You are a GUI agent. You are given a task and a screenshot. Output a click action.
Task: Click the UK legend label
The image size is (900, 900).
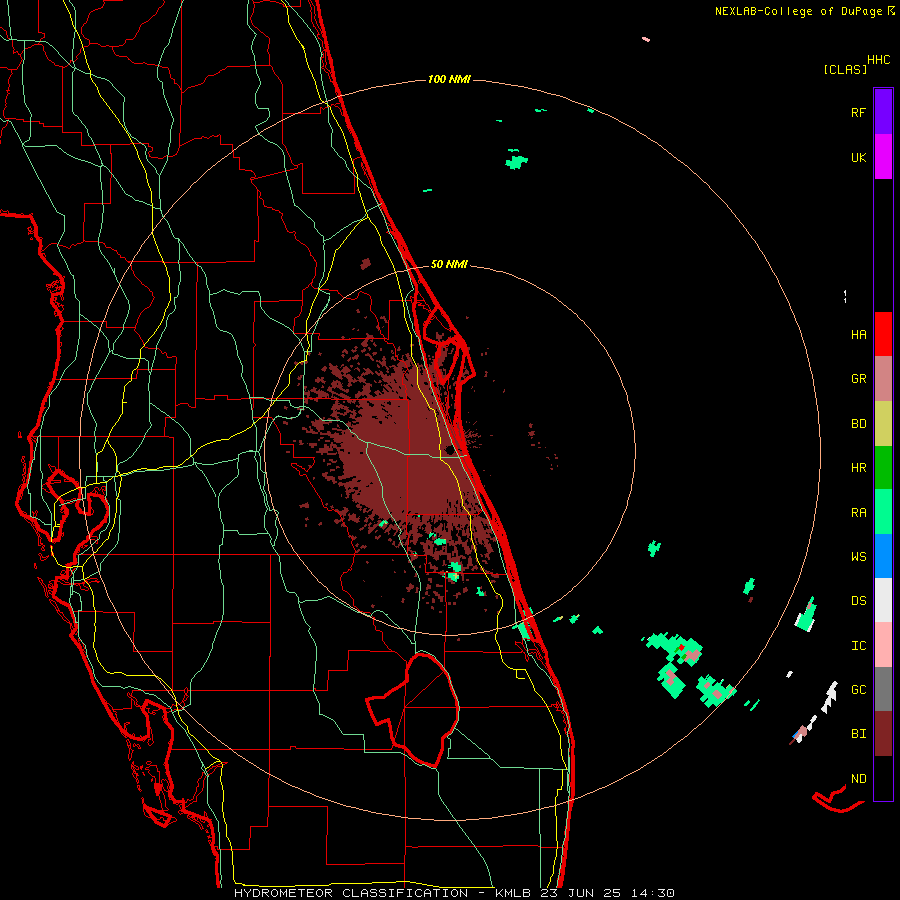pyautogui.click(x=858, y=157)
